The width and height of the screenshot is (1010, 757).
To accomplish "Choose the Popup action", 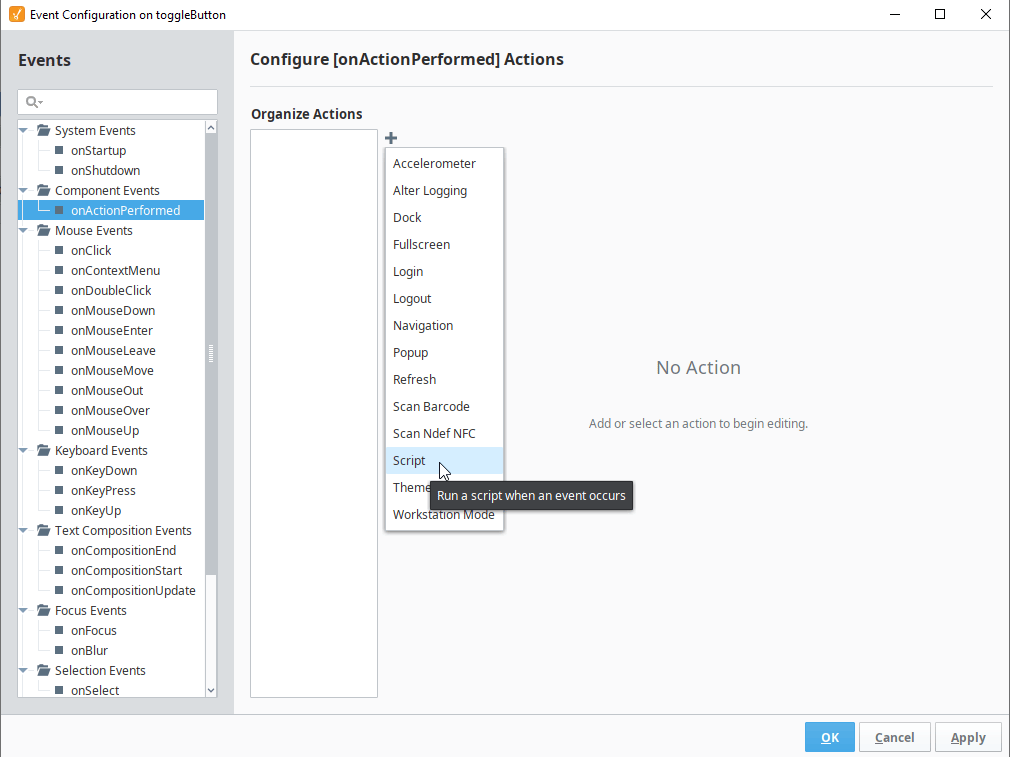I will pos(444,353).
